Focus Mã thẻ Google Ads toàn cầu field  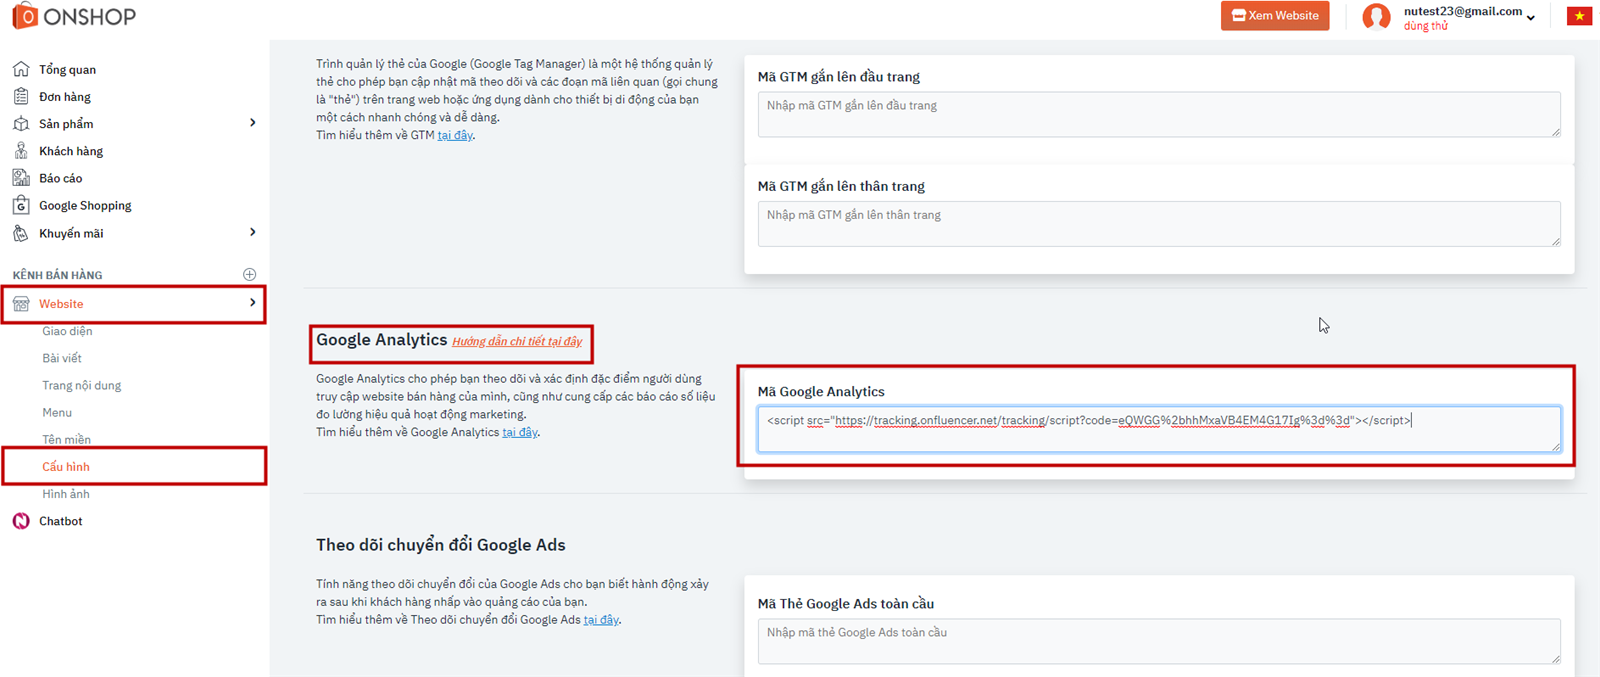click(1159, 641)
